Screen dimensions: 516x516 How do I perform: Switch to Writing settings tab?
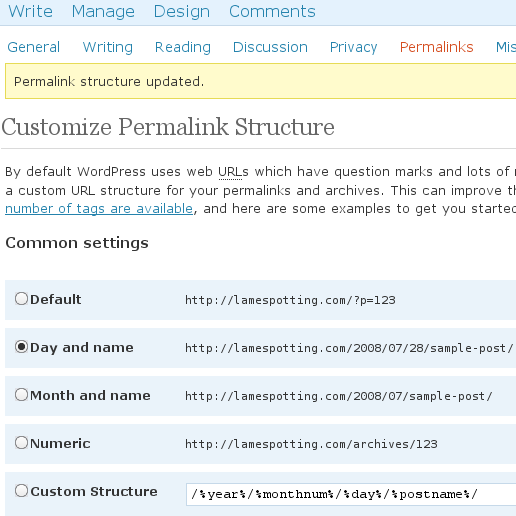108,47
